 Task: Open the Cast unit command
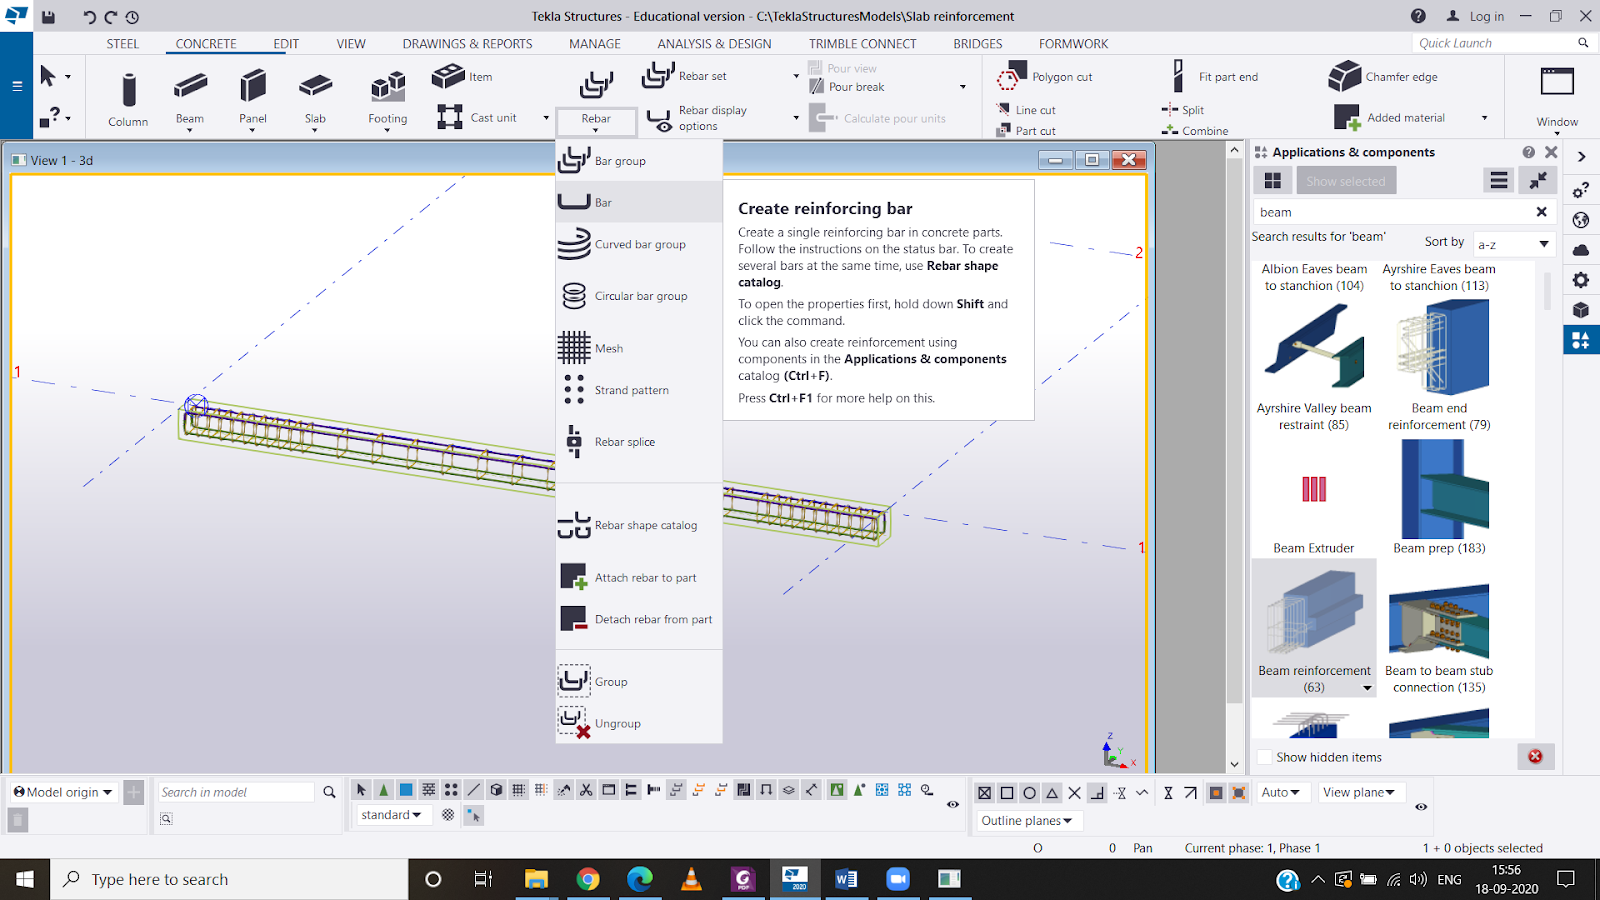477,118
